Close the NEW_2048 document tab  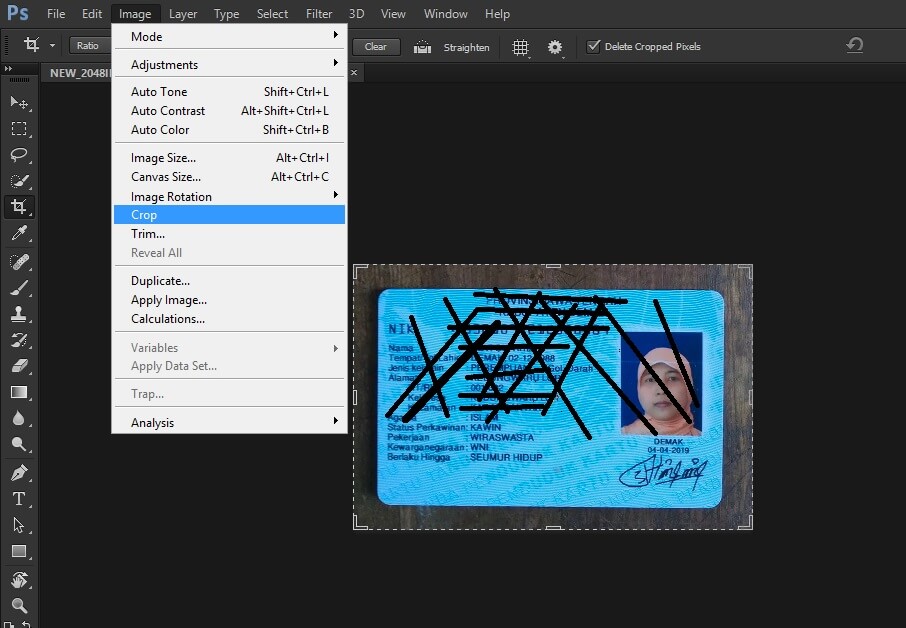click(354, 72)
